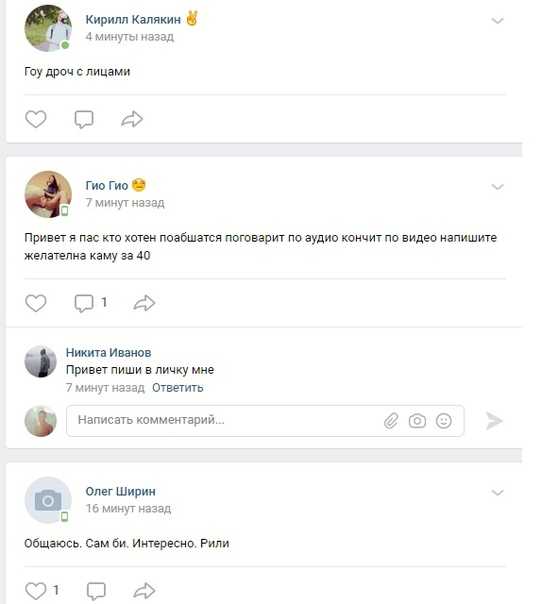Viewport: 542px width, 604px height.
Task: Open the emoji smiley picker
Action: (x=444, y=421)
